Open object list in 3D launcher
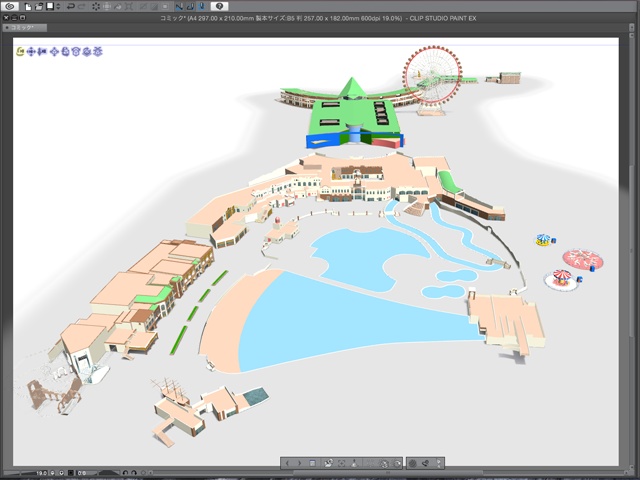The image size is (640, 480). point(313,463)
